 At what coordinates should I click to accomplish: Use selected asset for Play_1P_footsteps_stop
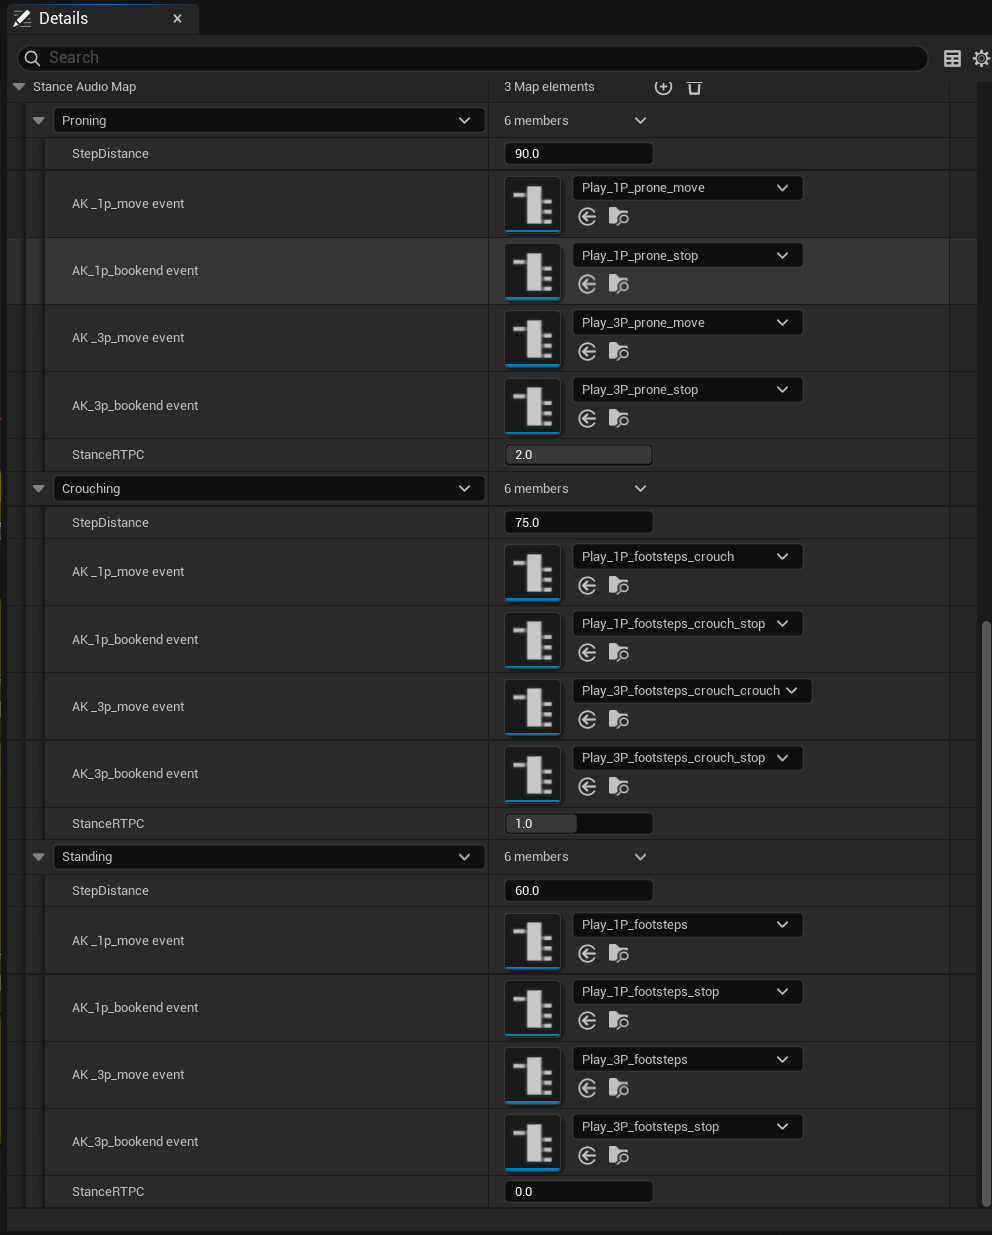(587, 1021)
